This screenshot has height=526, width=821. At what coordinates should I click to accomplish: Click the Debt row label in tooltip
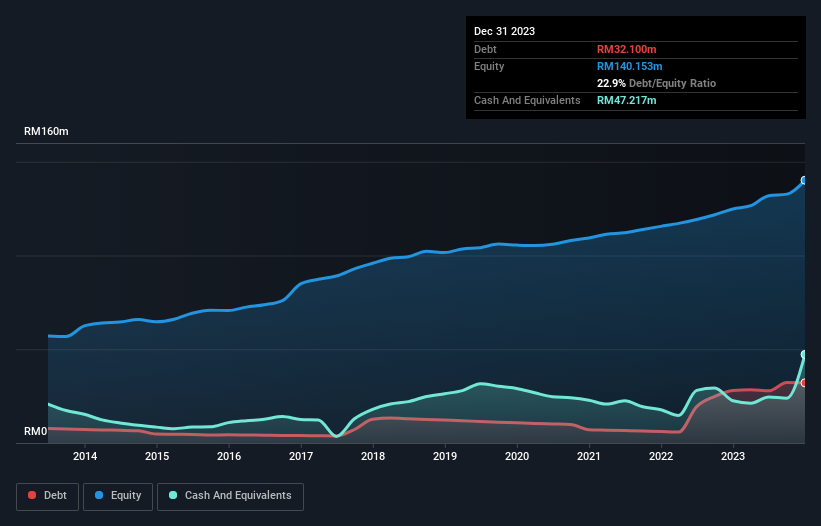point(485,49)
